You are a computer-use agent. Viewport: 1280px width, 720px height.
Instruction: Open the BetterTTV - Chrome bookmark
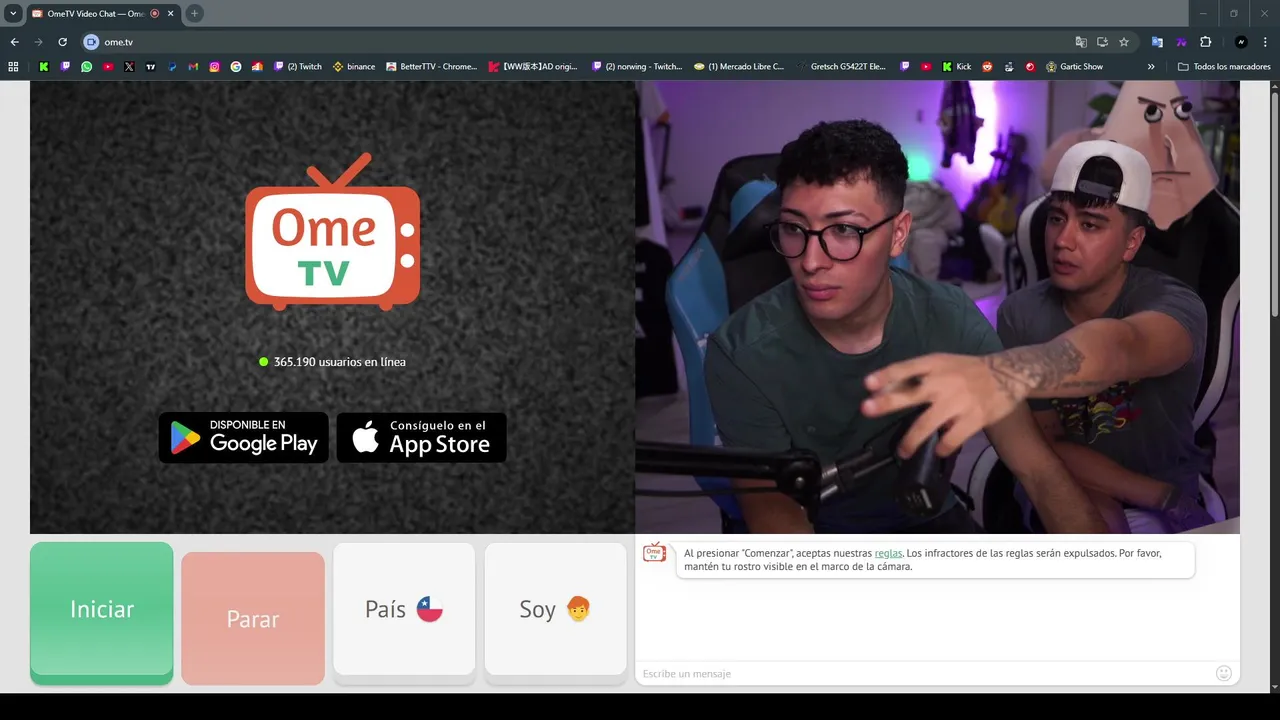click(x=431, y=66)
